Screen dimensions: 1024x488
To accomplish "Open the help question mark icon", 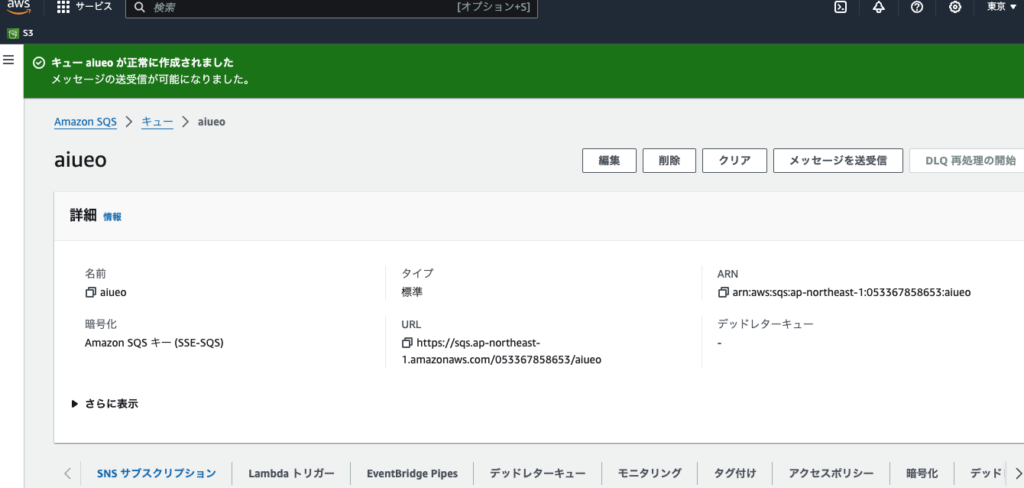I will [917, 7].
